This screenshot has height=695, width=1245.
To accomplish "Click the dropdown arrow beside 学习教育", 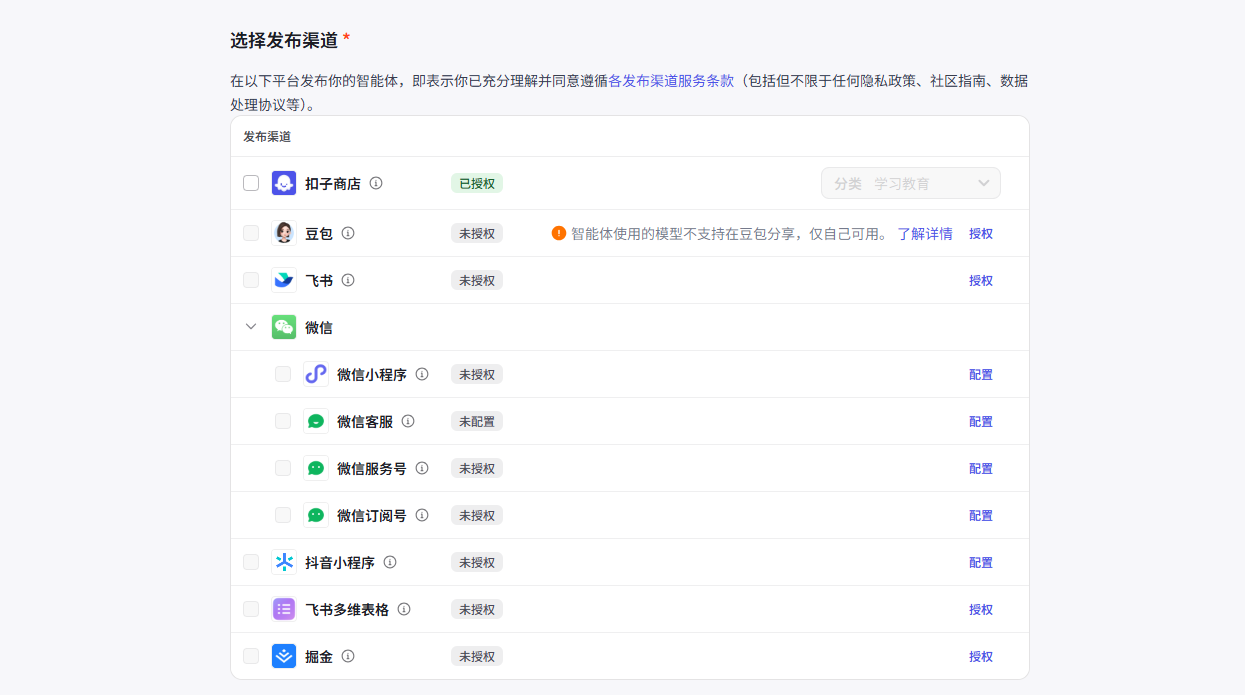I will pos(984,183).
